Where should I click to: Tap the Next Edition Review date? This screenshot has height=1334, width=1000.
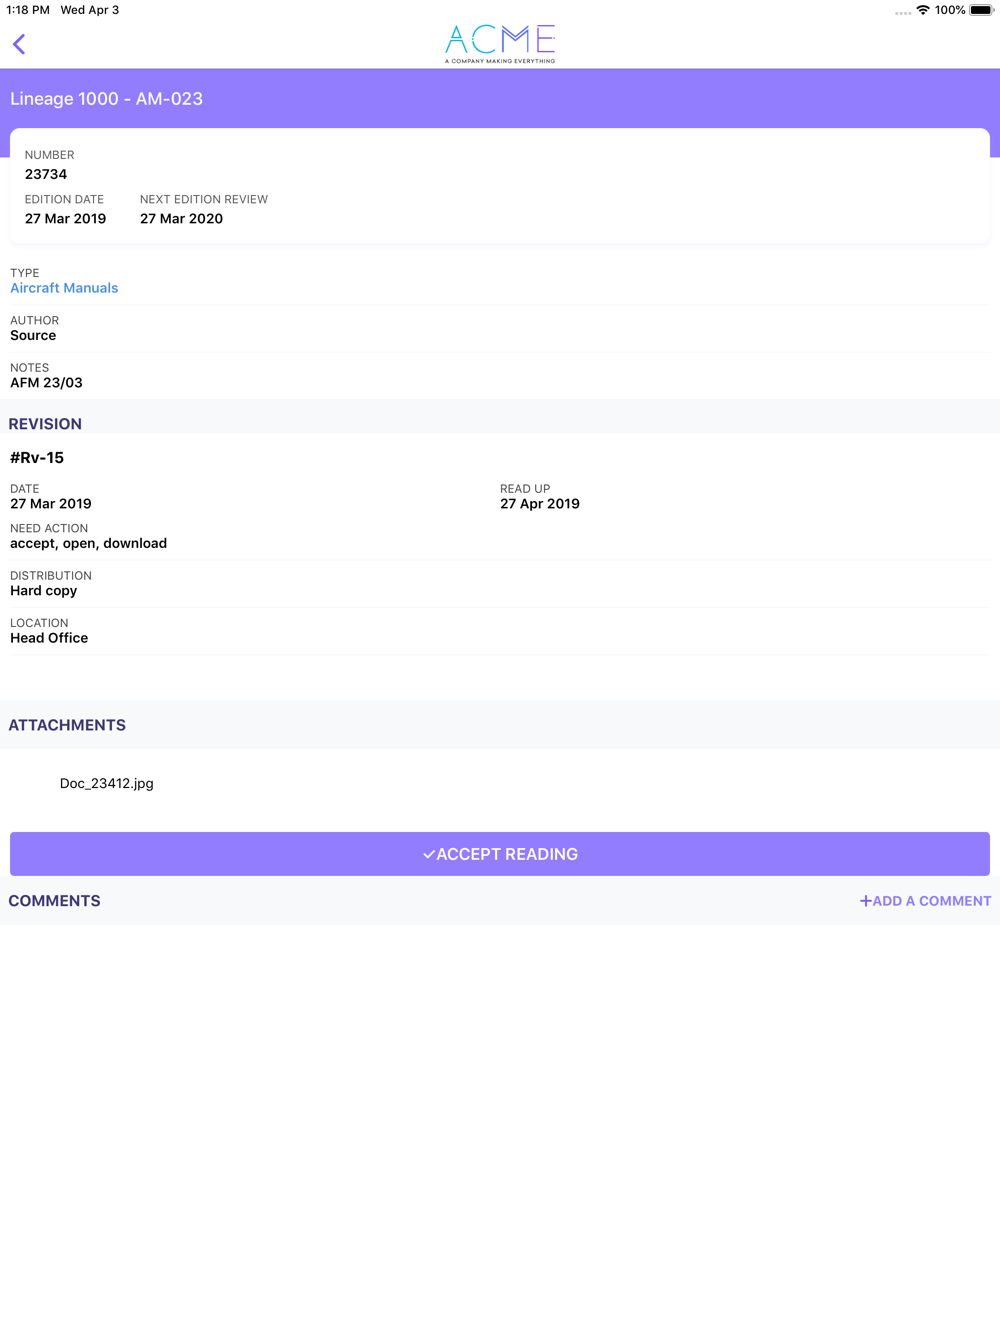click(181, 219)
